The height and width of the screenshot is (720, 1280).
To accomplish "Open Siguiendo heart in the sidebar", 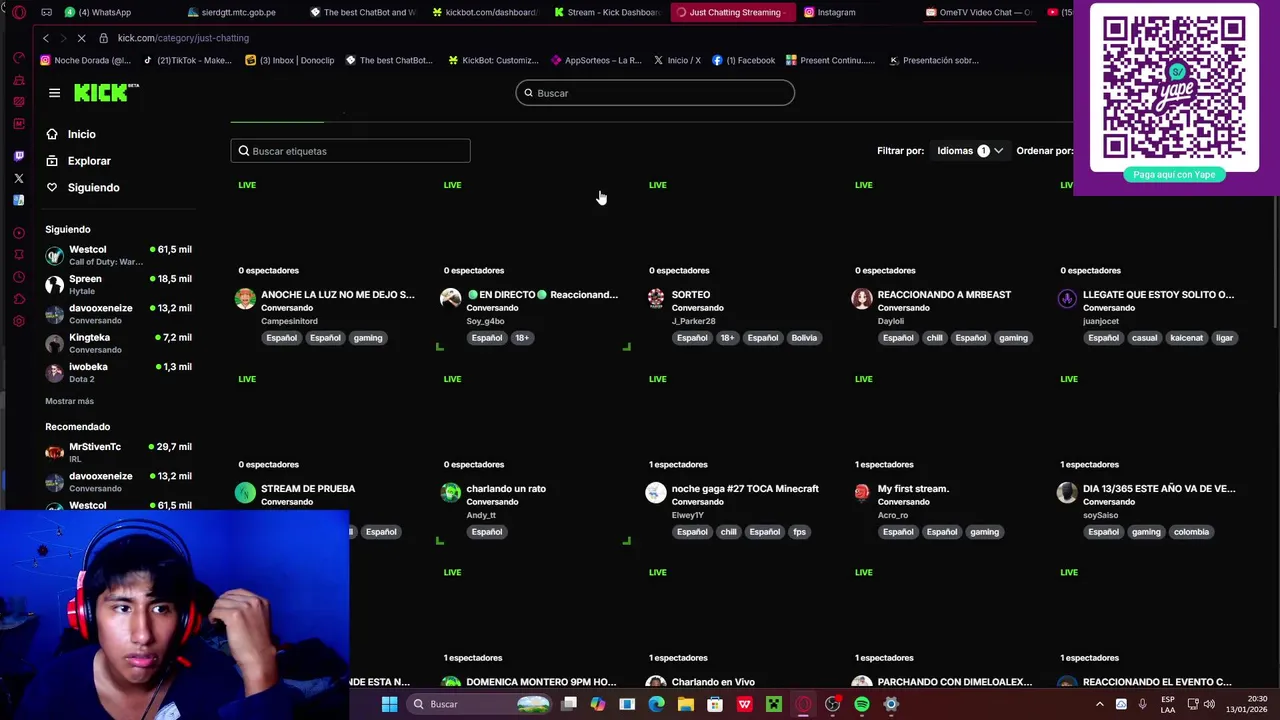I will pos(52,187).
